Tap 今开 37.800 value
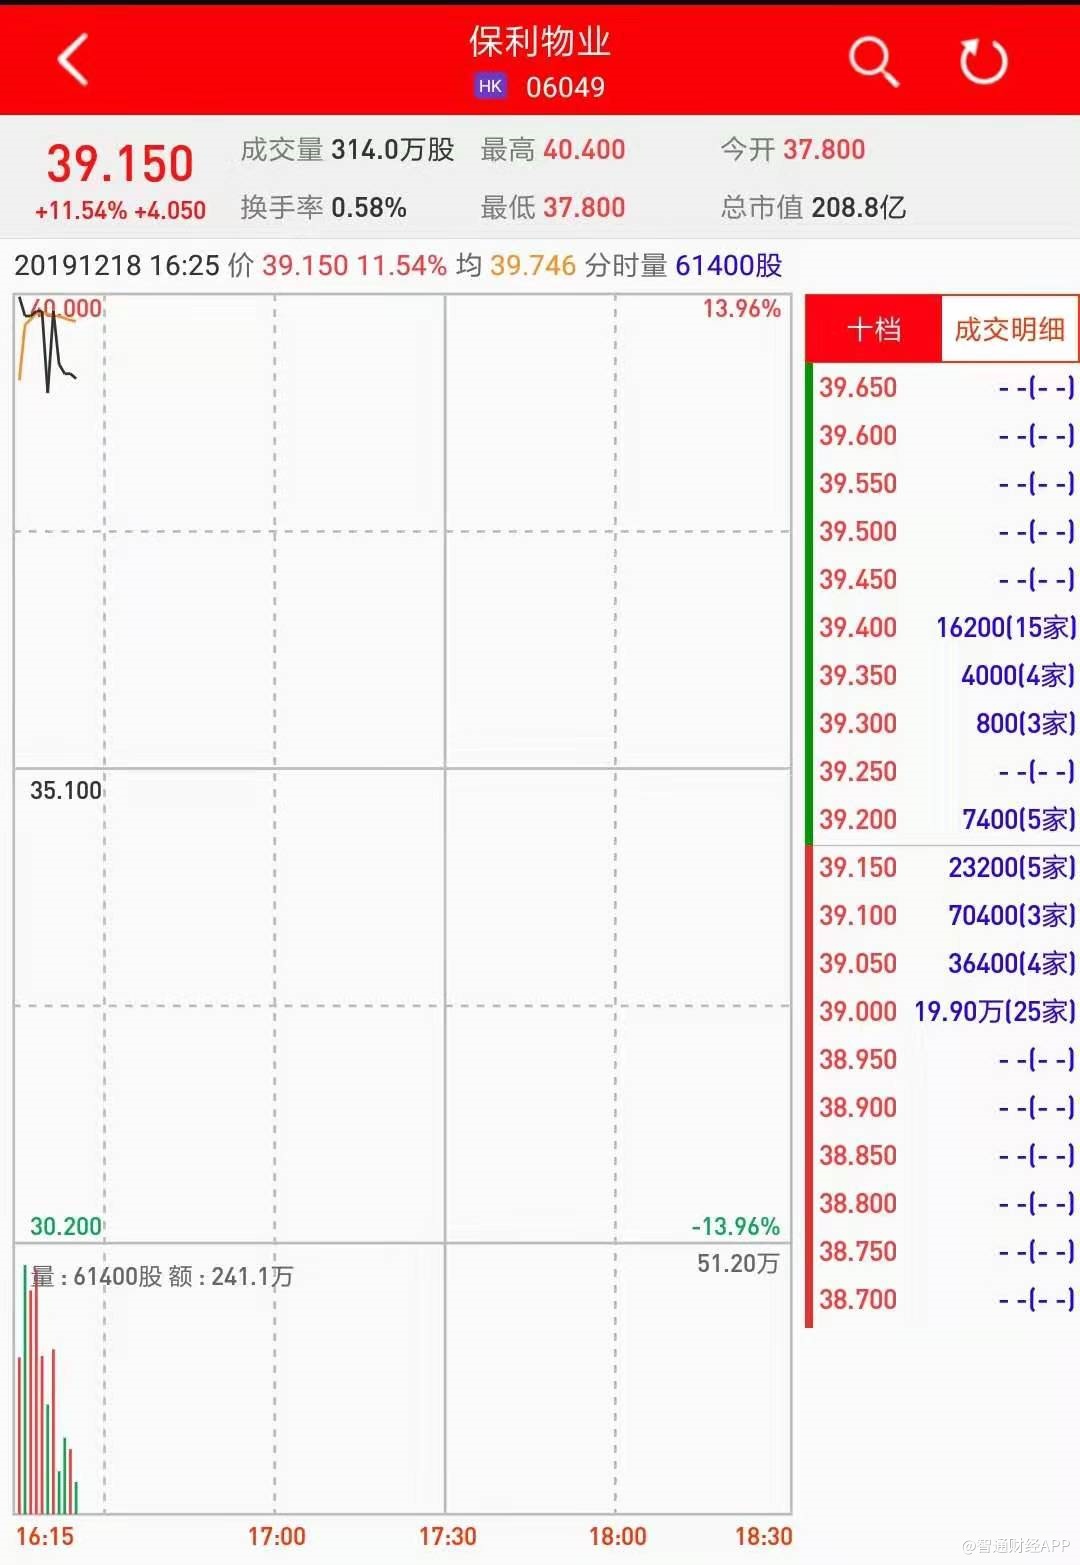 [824, 150]
